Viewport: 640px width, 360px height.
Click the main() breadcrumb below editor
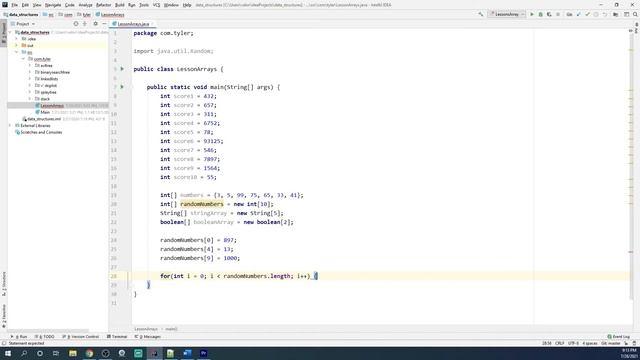(171, 329)
